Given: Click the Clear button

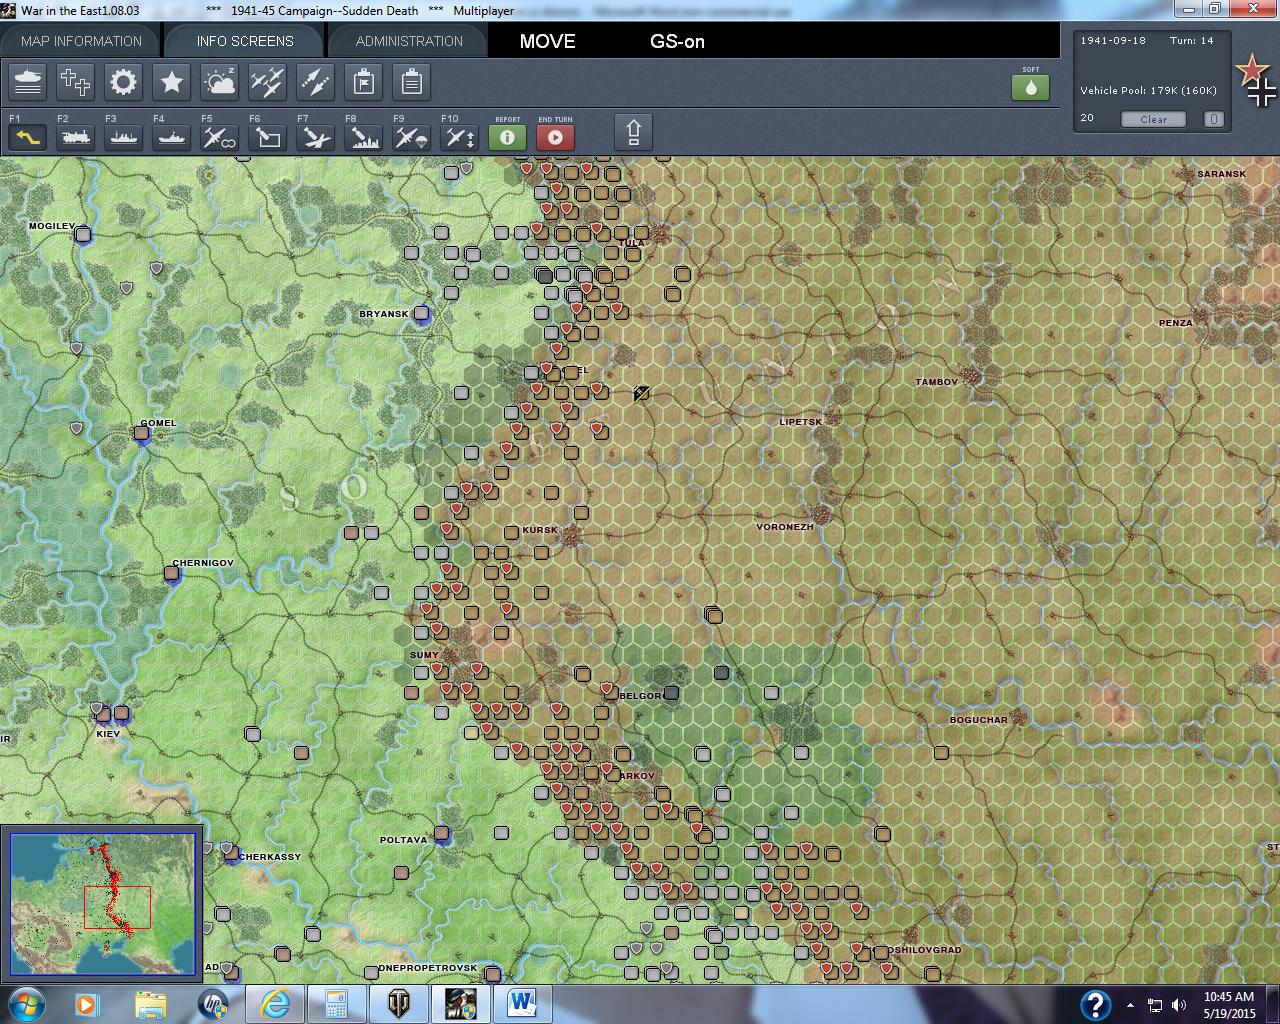Looking at the screenshot, I should 1153,119.
